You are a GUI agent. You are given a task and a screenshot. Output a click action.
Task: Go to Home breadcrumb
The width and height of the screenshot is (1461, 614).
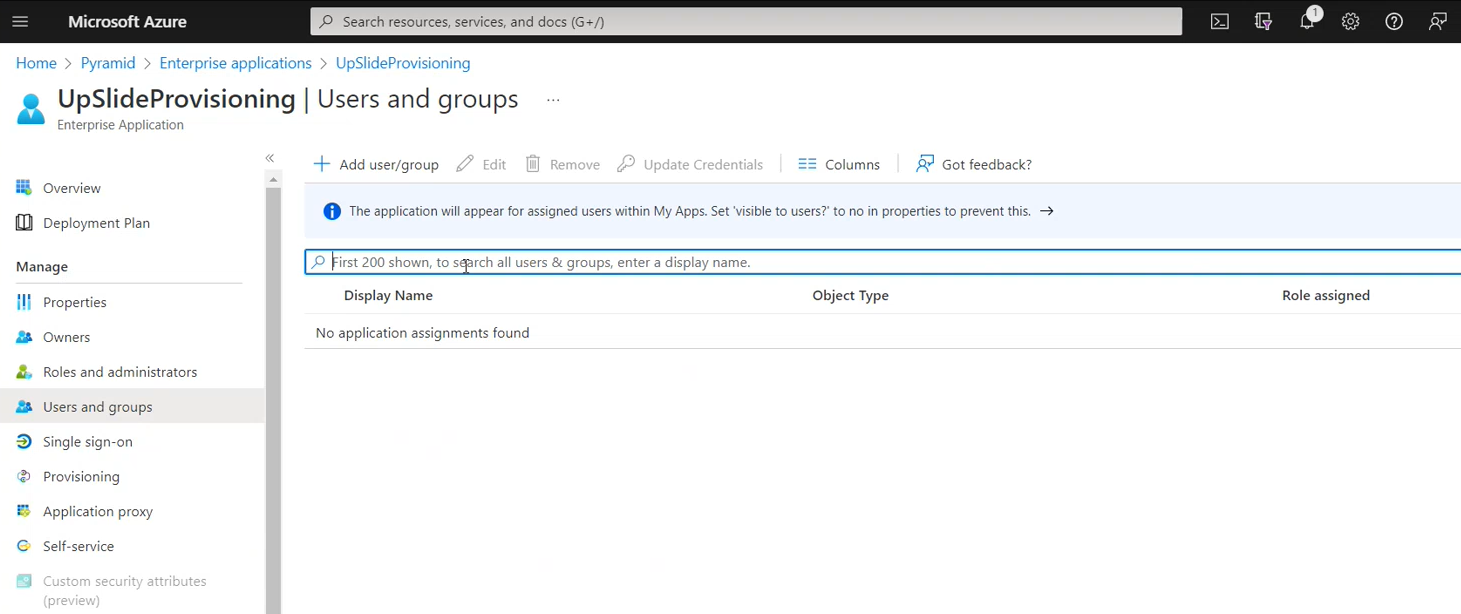pos(36,63)
